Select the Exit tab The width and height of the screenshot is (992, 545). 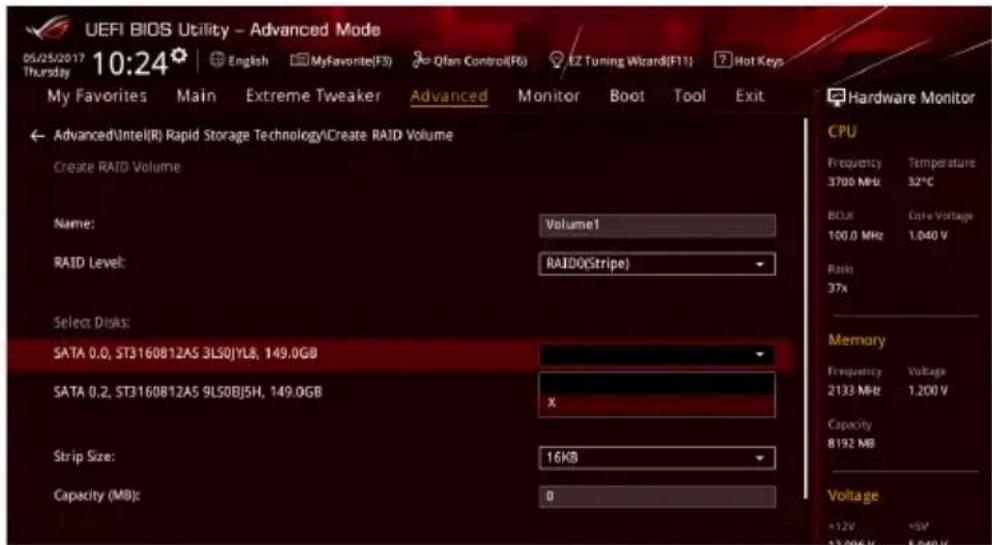(x=750, y=96)
